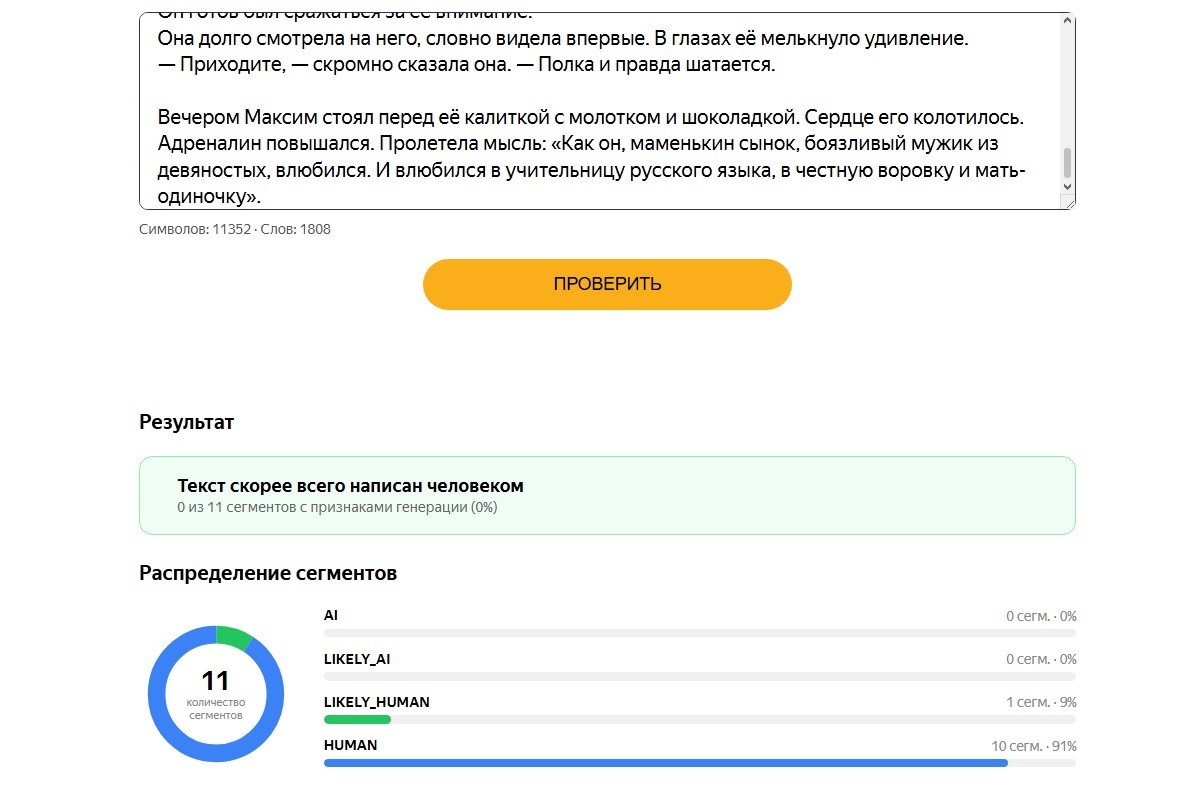The image size is (1194, 793).
Task: Click the character and word count line
Action: coord(235,229)
